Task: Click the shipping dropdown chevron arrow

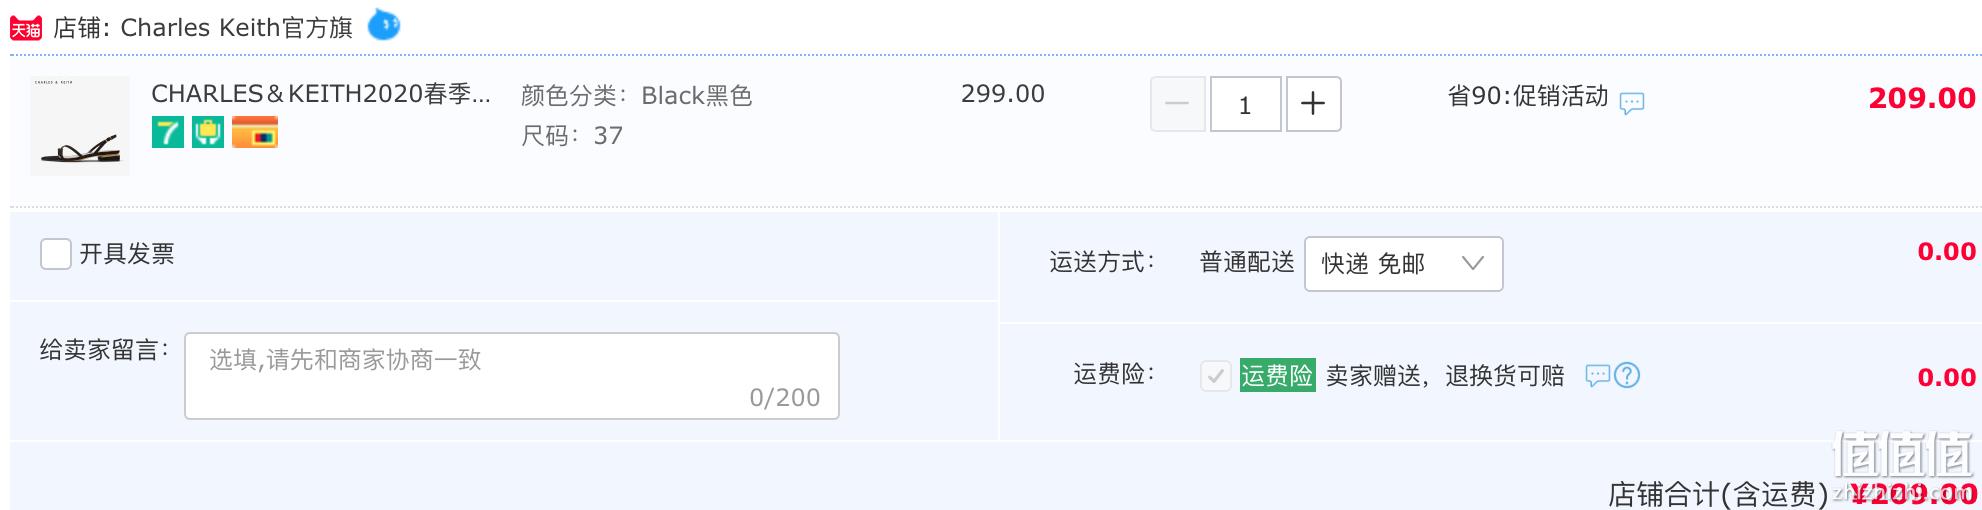Action: (1472, 263)
